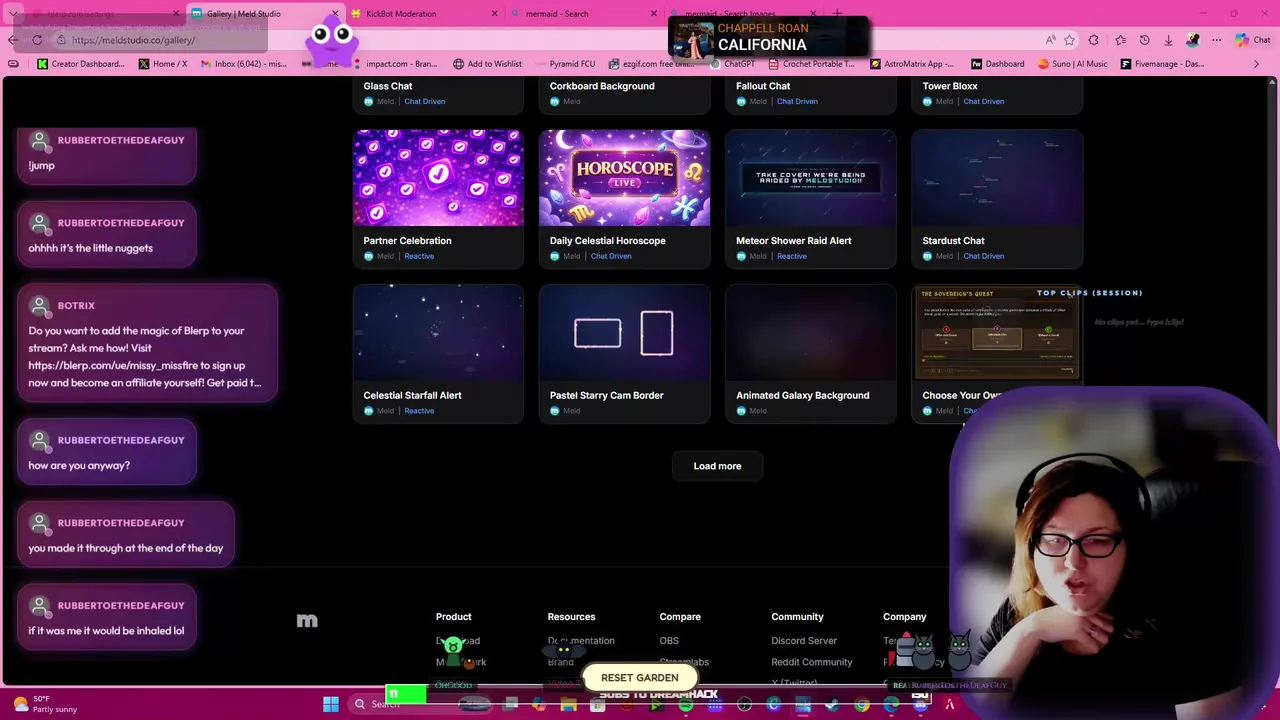Open the Crochet Portable bookmark
The width and height of the screenshot is (1280, 720).
coord(812,64)
